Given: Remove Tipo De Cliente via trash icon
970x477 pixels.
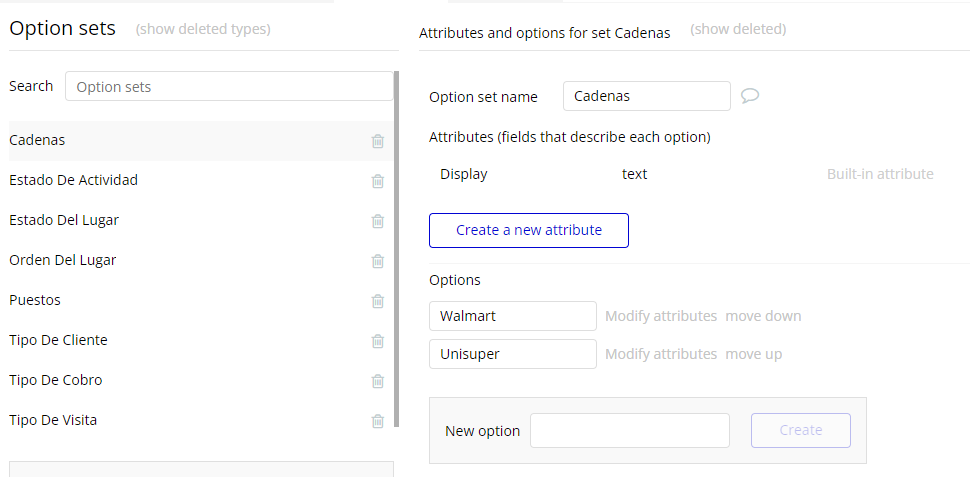Looking at the screenshot, I should click(x=378, y=341).
